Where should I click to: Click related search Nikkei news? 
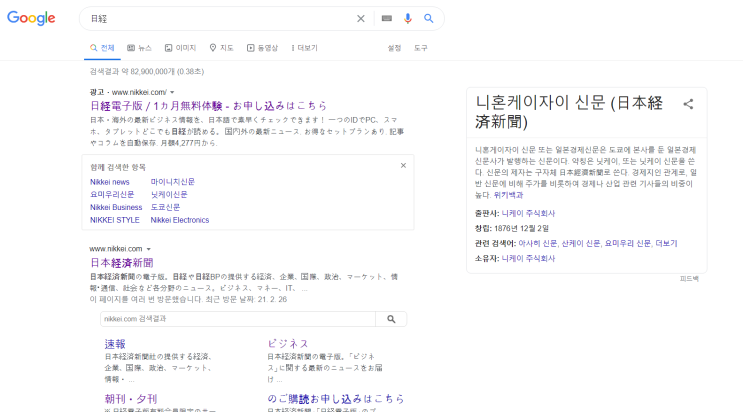point(109,182)
